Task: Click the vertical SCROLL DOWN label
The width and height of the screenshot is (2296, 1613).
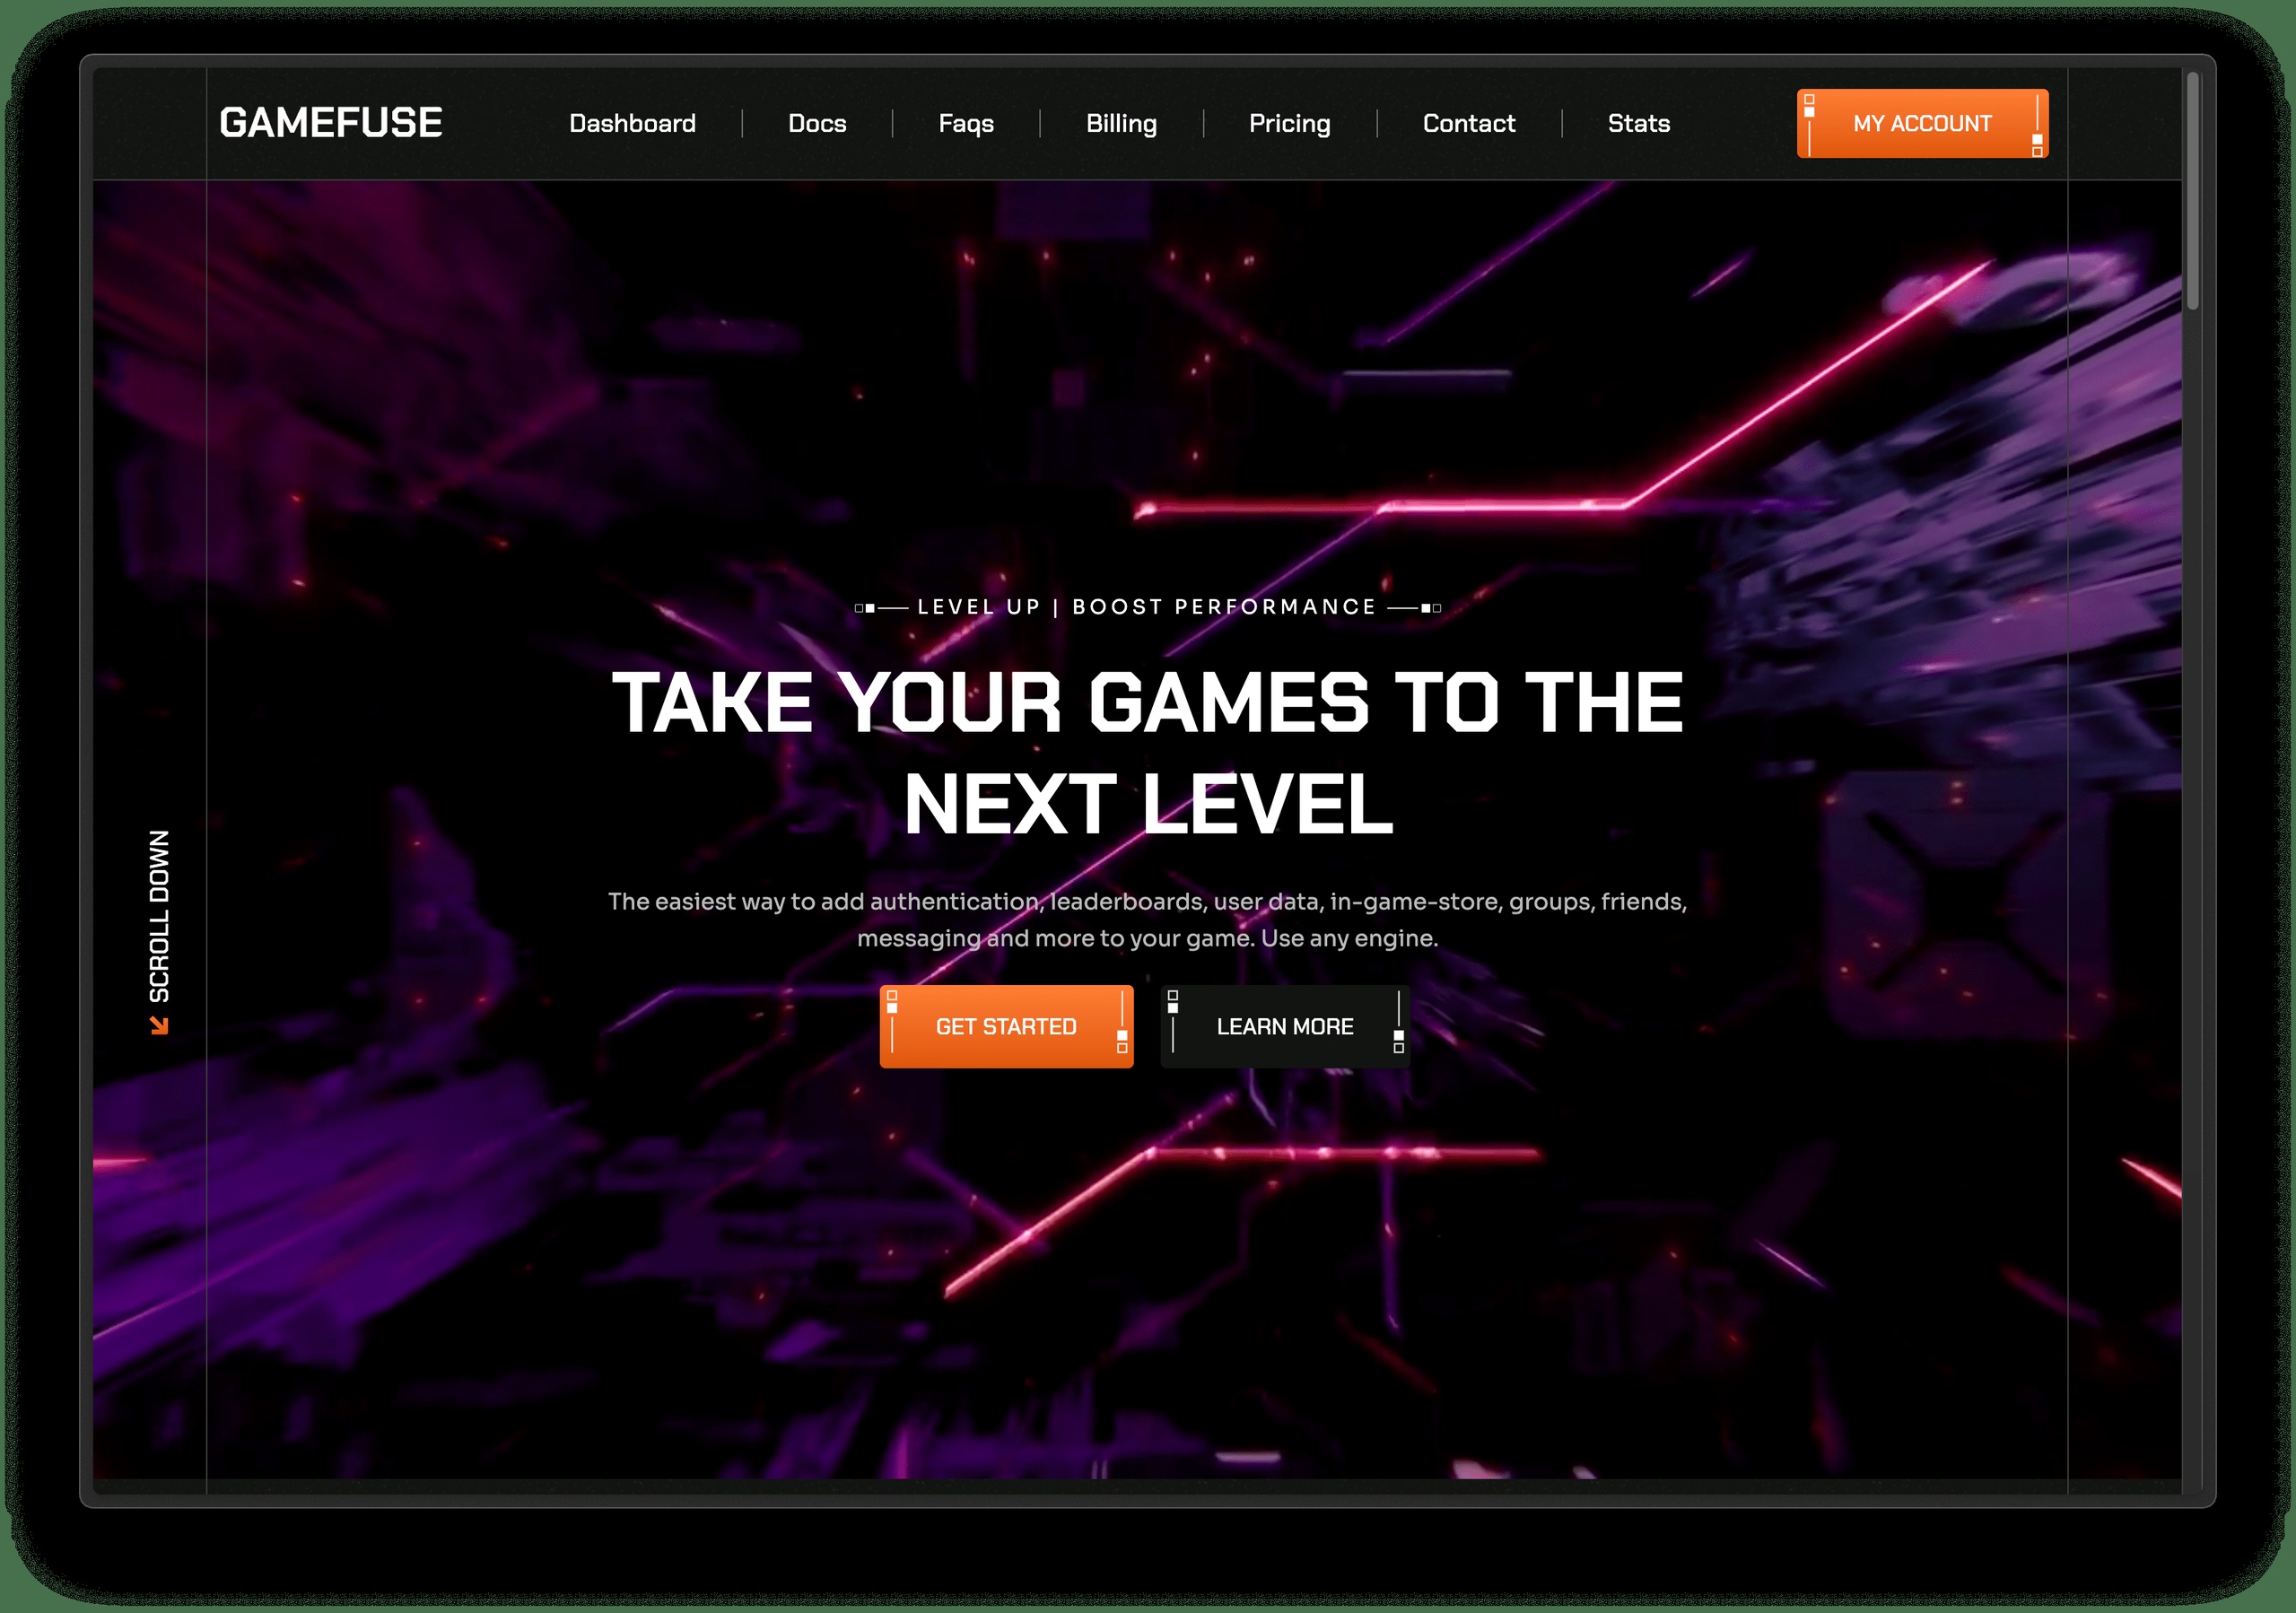Action: click(x=159, y=916)
